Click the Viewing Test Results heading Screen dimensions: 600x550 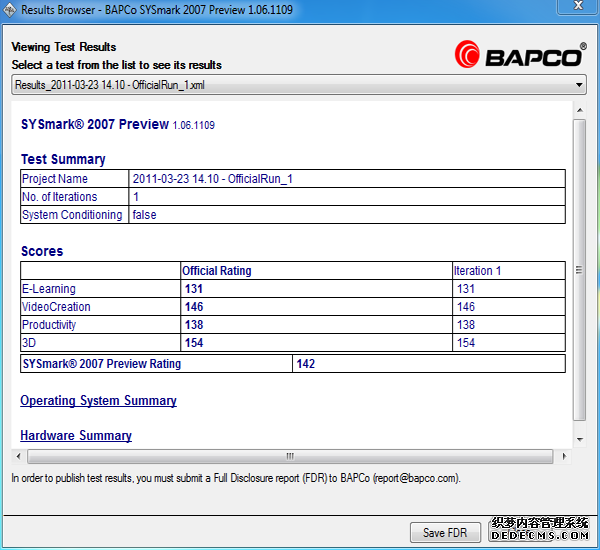pyautogui.click(x=64, y=47)
